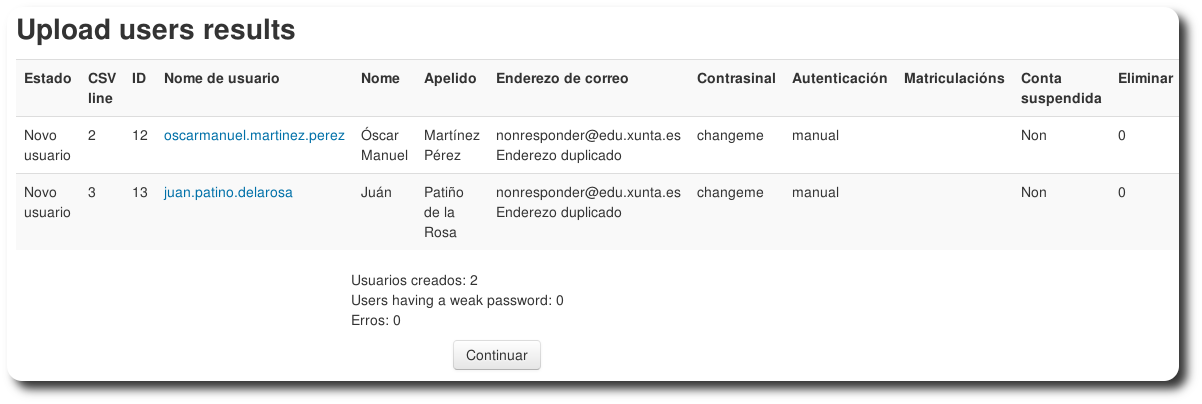
Task: Click the Continuar button
Action: click(x=496, y=355)
